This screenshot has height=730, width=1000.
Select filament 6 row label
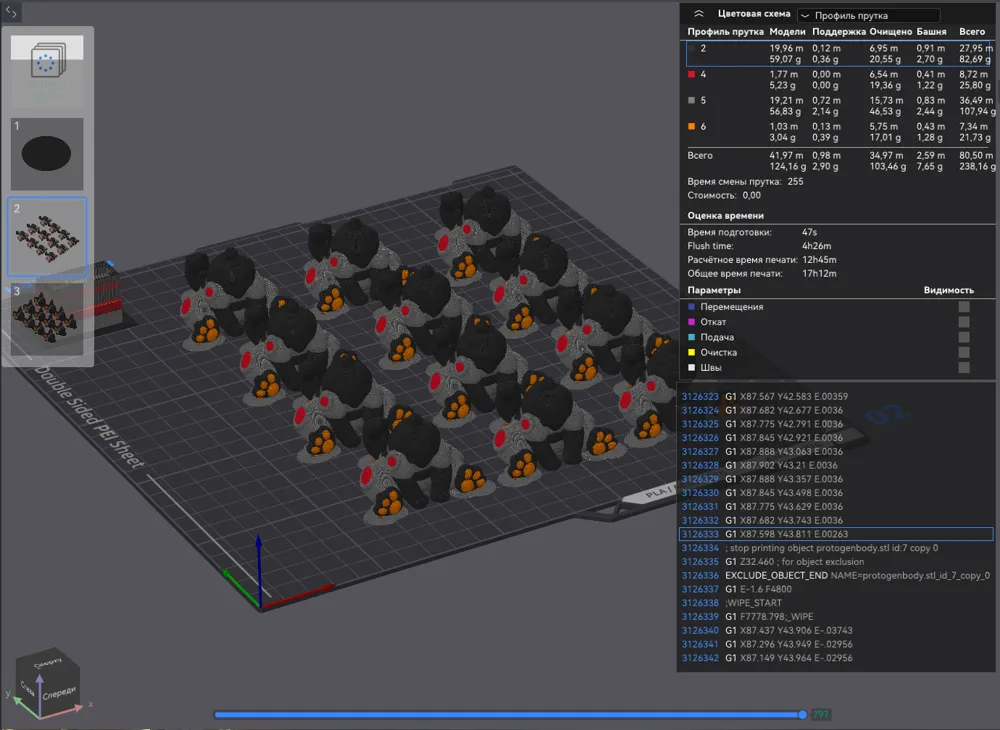pyautogui.click(x=703, y=127)
